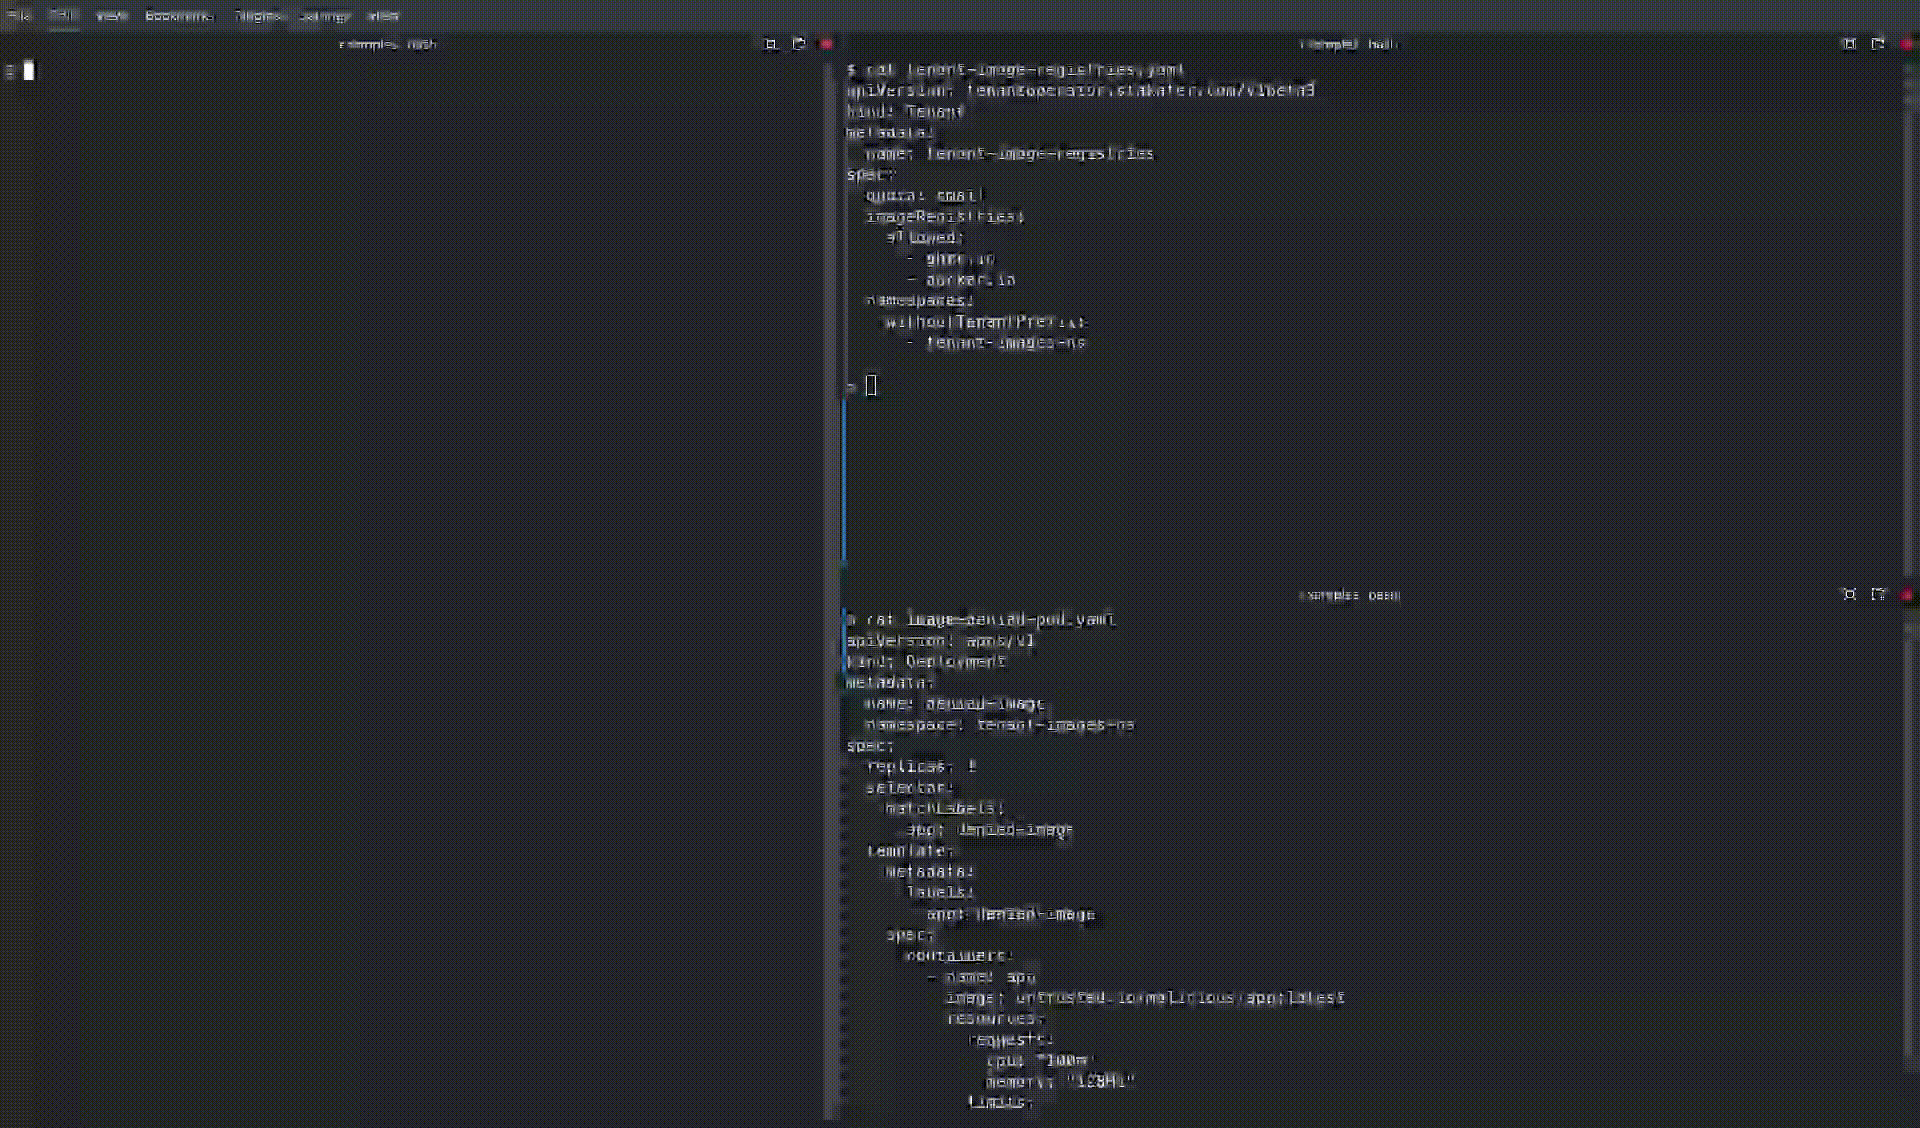Screen dimensions: 1920x1128
Task: Click the detach icon on the bottom-right pane header
Action: pos(1879,594)
